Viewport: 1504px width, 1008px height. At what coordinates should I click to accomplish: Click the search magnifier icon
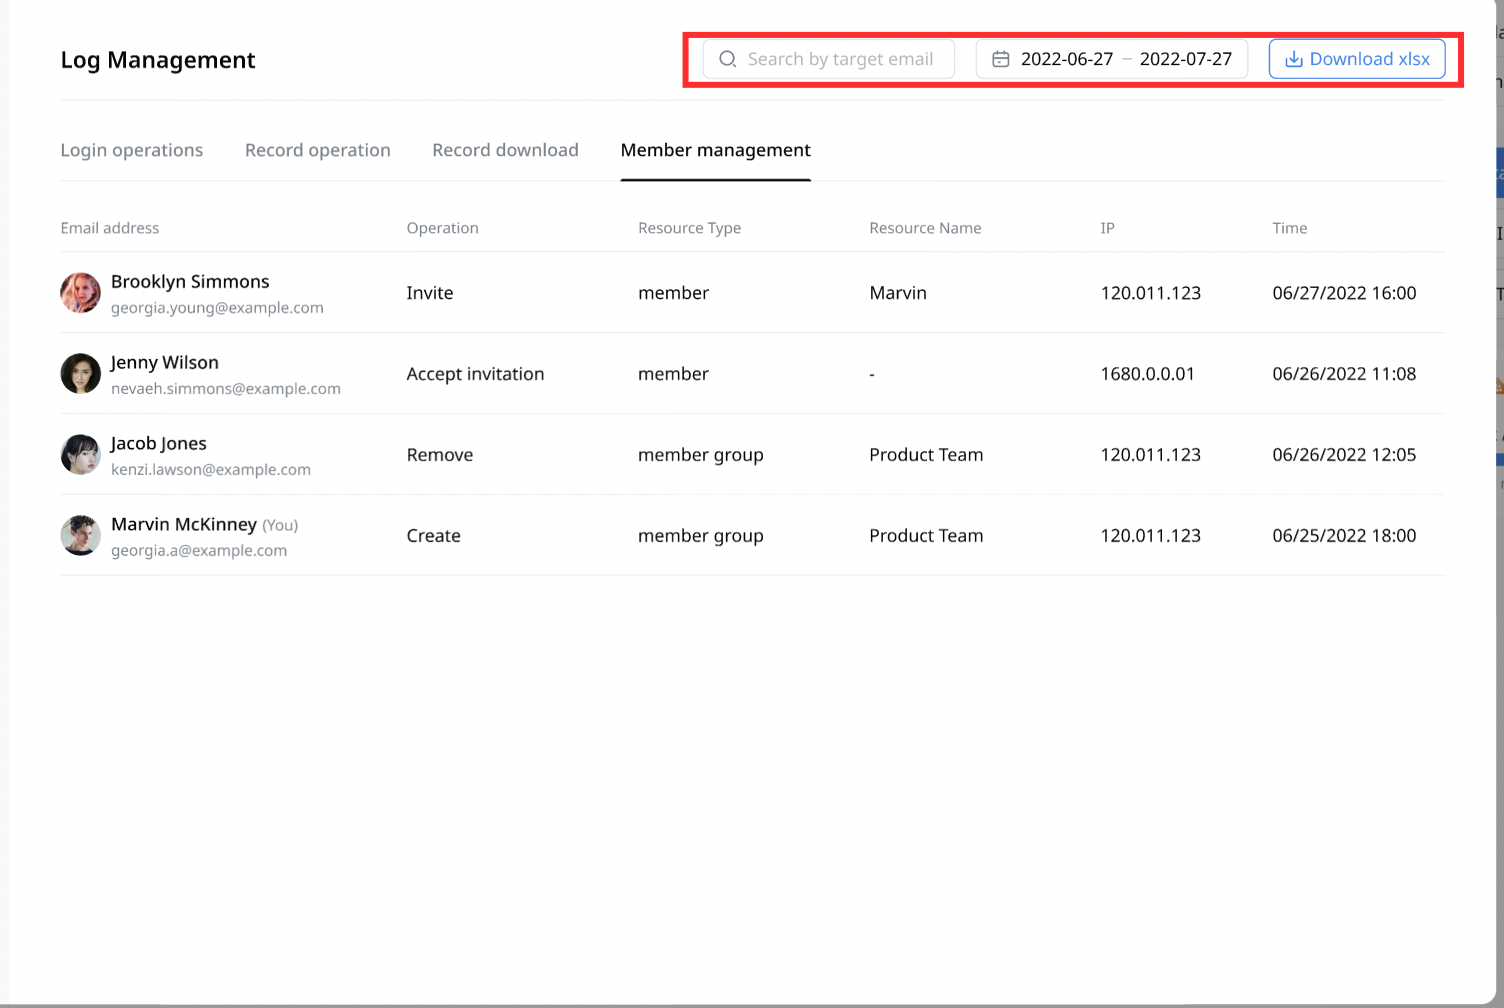728,59
